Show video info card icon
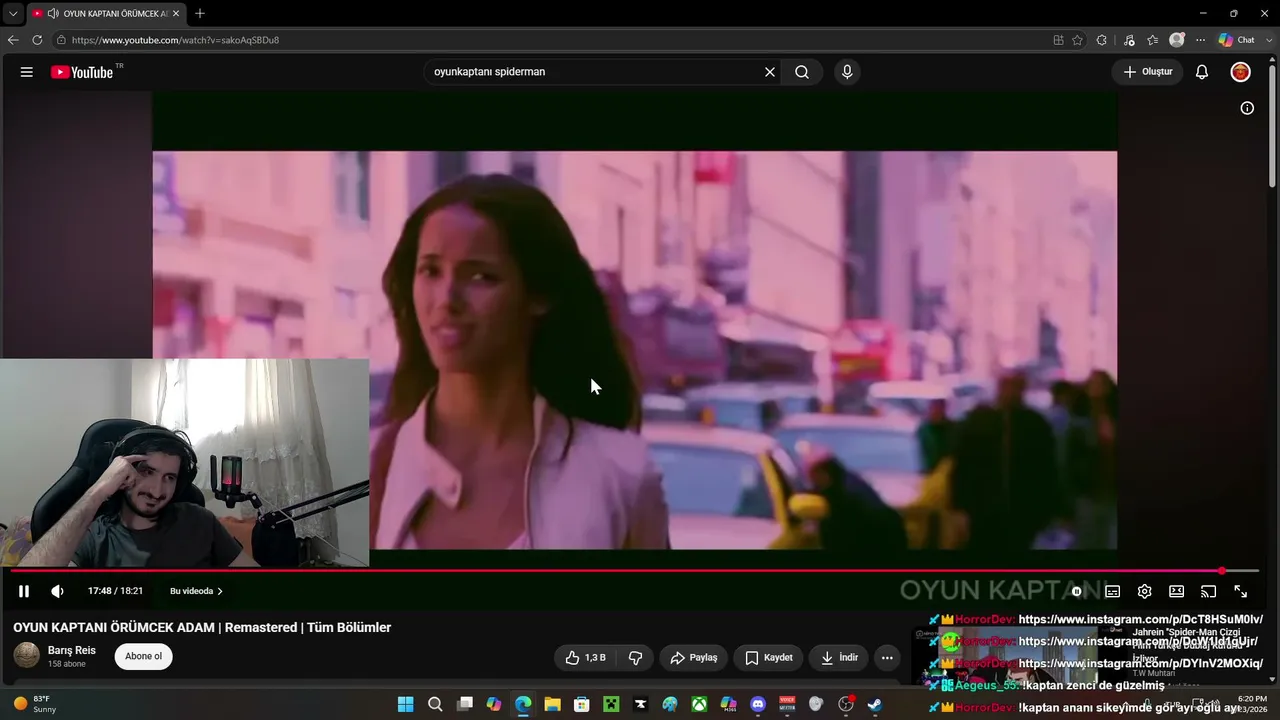Image resolution: width=1280 pixels, height=720 pixels. click(1247, 108)
